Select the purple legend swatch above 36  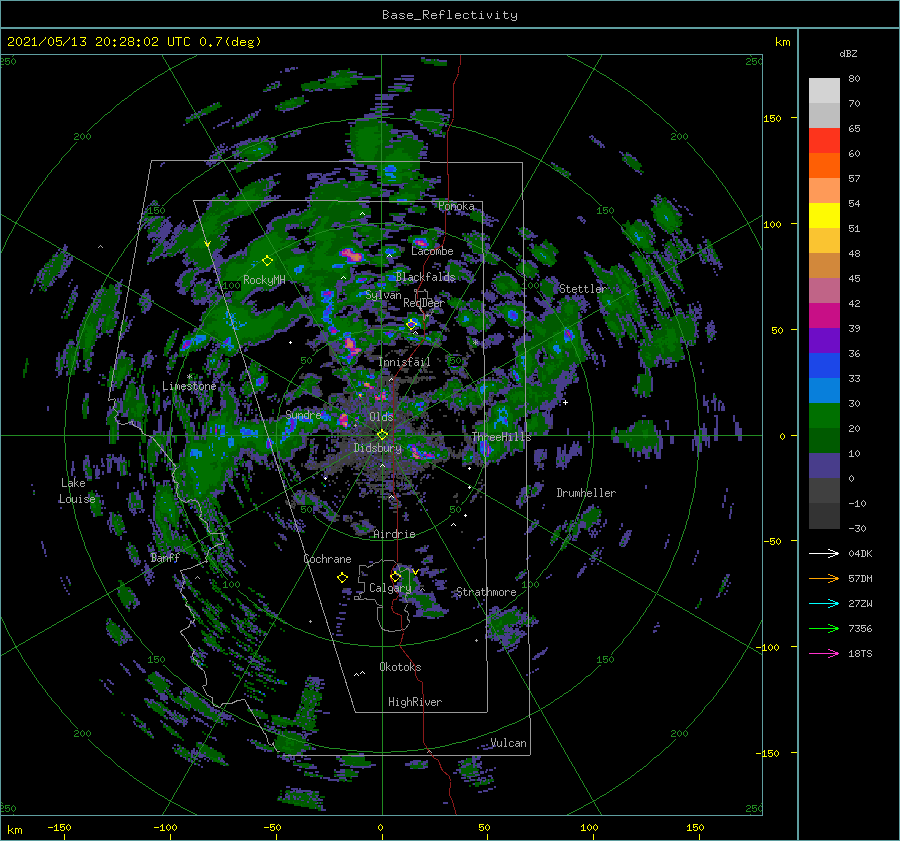[x=824, y=341]
